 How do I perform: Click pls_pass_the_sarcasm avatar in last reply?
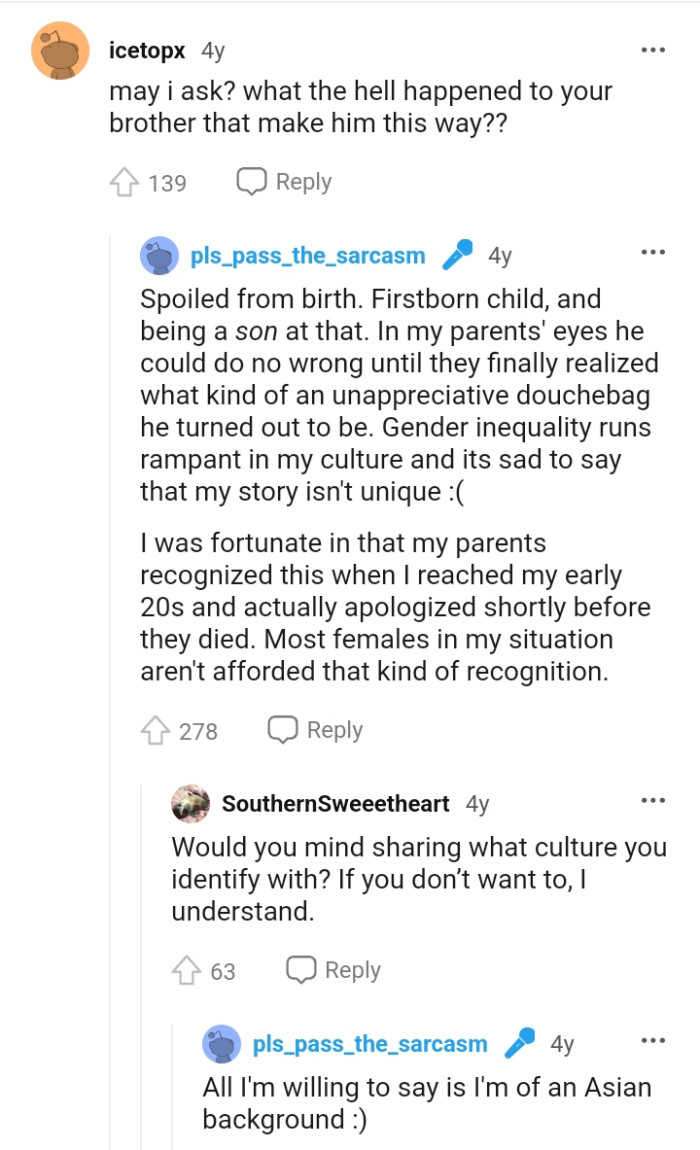pyautogui.click(x=222, y=1044)
